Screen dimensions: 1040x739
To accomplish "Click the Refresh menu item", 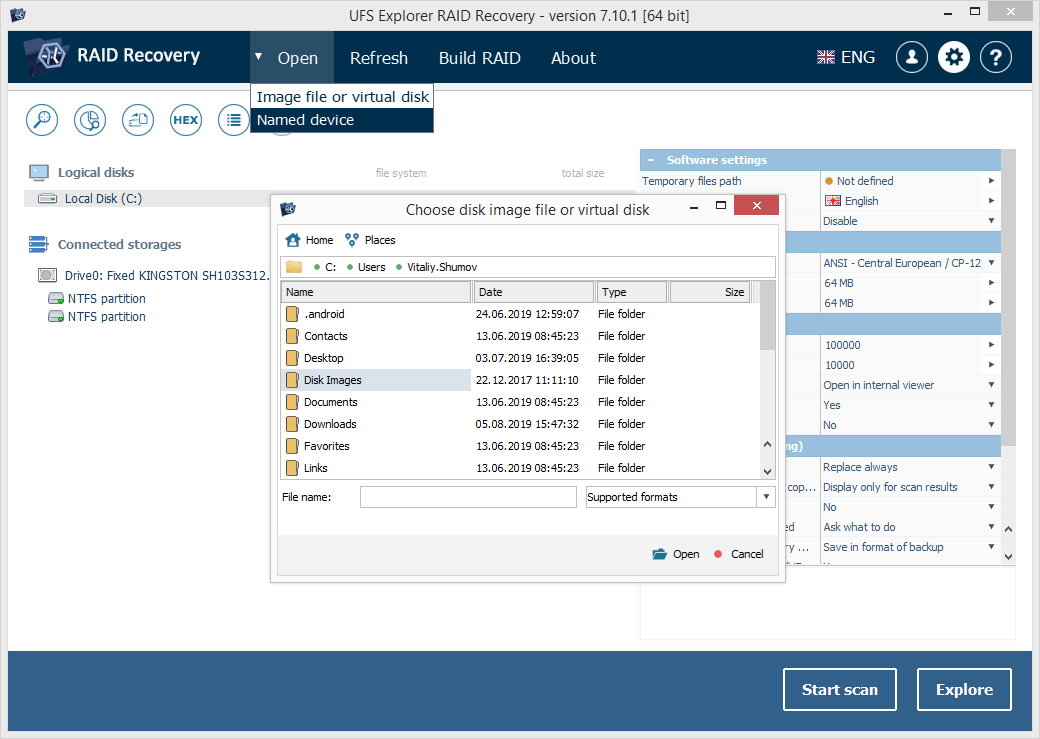I will click(x=379, y=58).
